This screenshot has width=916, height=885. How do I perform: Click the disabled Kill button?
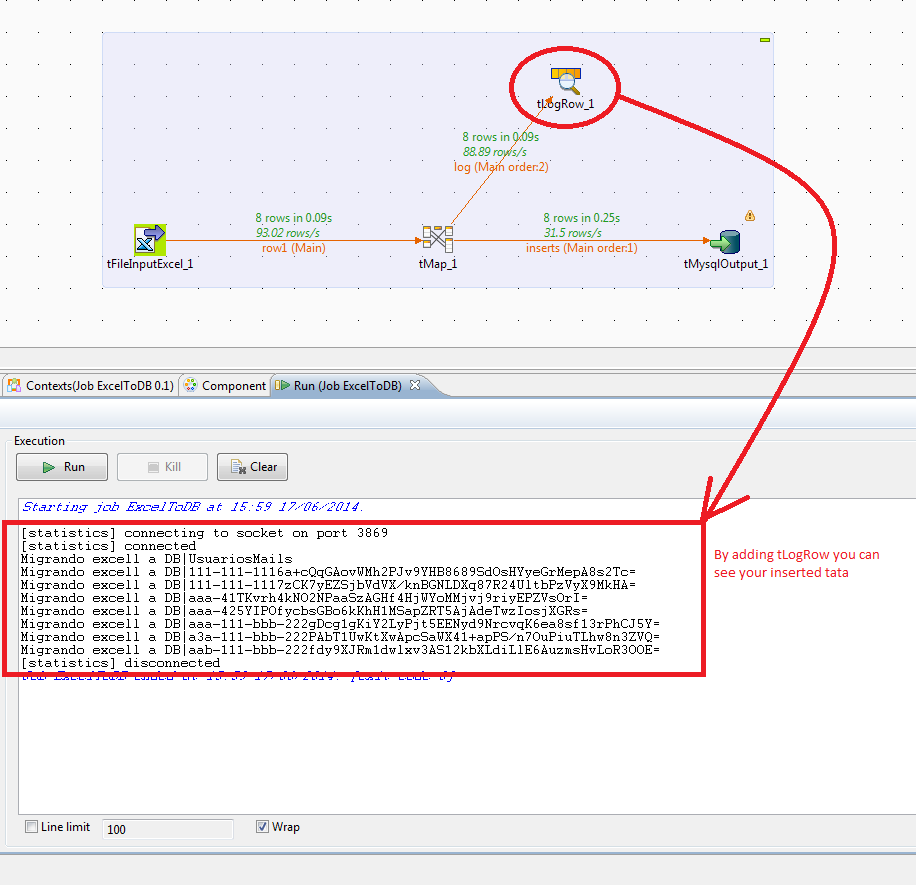162,467
